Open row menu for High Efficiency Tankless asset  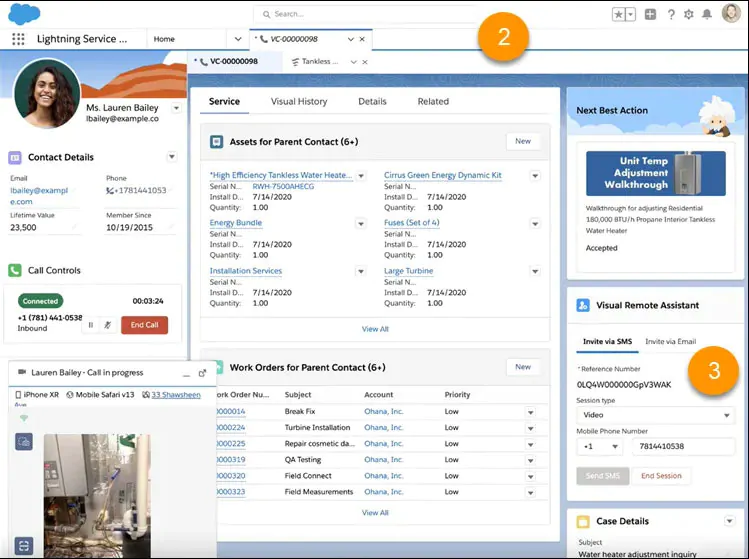tap(361, 176)
